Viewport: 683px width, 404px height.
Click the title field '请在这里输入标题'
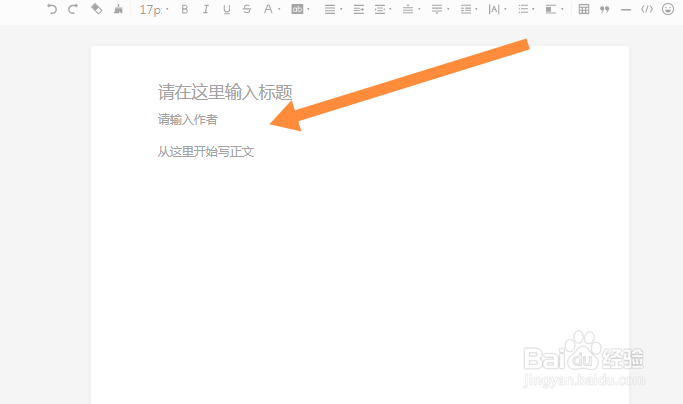tap(225, 92)
